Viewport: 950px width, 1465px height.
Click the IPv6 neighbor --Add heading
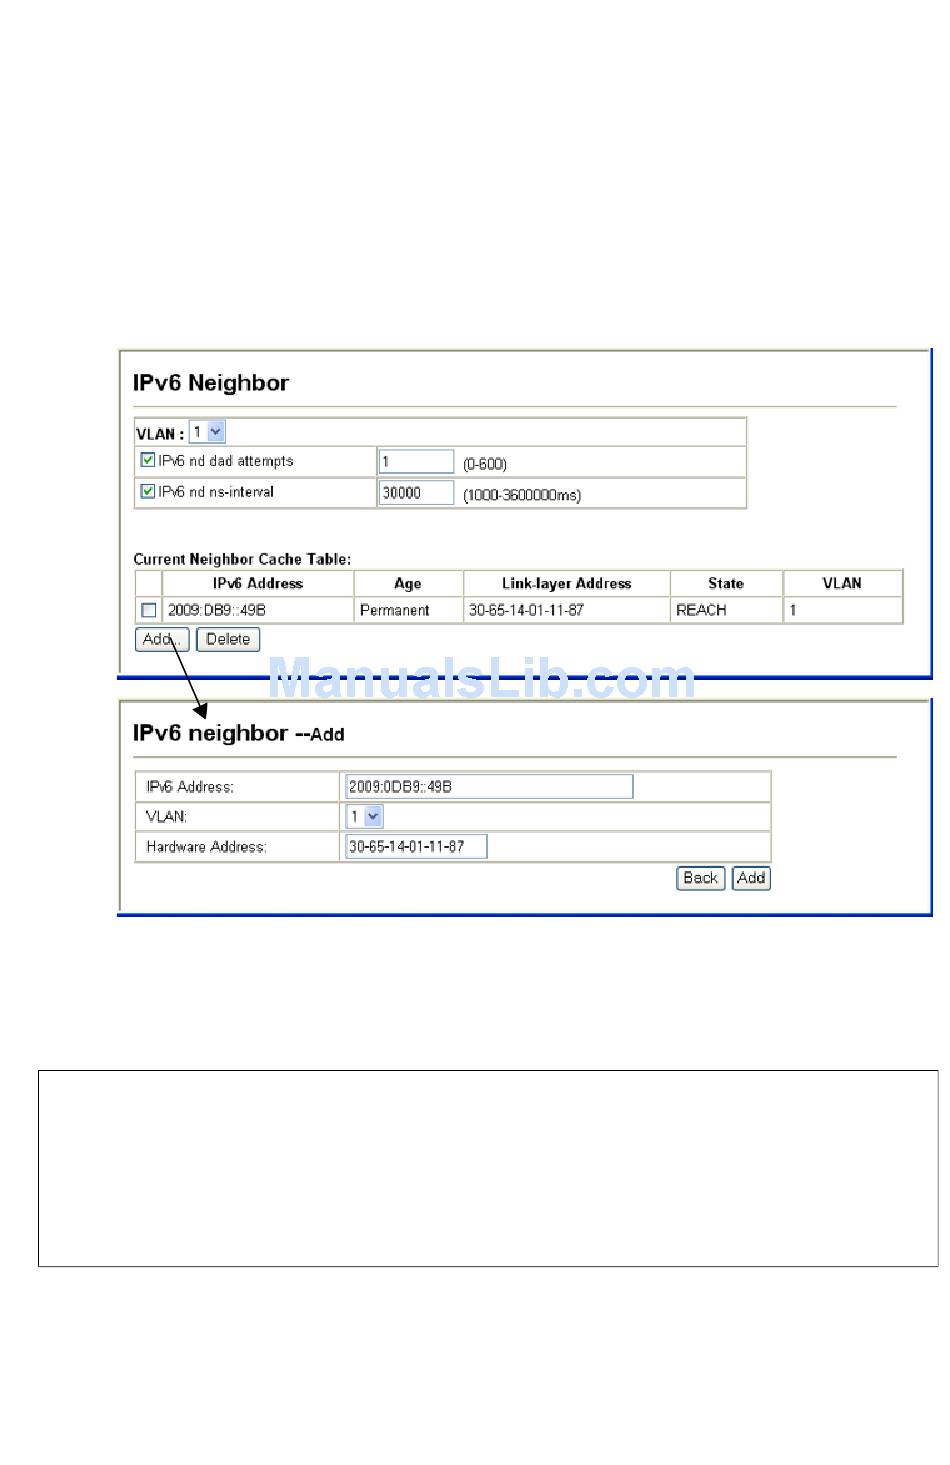(239, 733)
